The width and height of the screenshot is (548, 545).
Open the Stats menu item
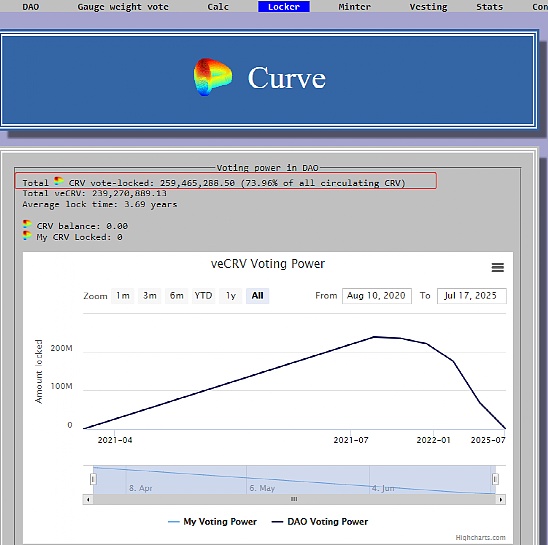[x=489, y=7]
